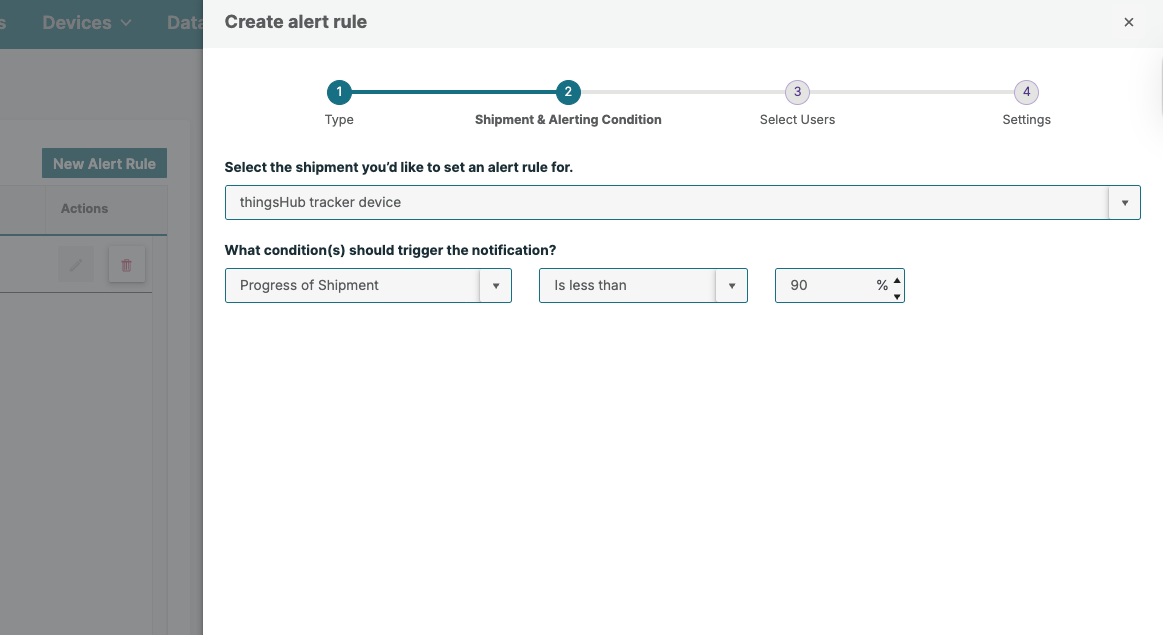Image resolution: width=1163 pixels, height=635 pixels.
Task: Close the Create alert rule dialog
Action: (x=1129, y=22)
